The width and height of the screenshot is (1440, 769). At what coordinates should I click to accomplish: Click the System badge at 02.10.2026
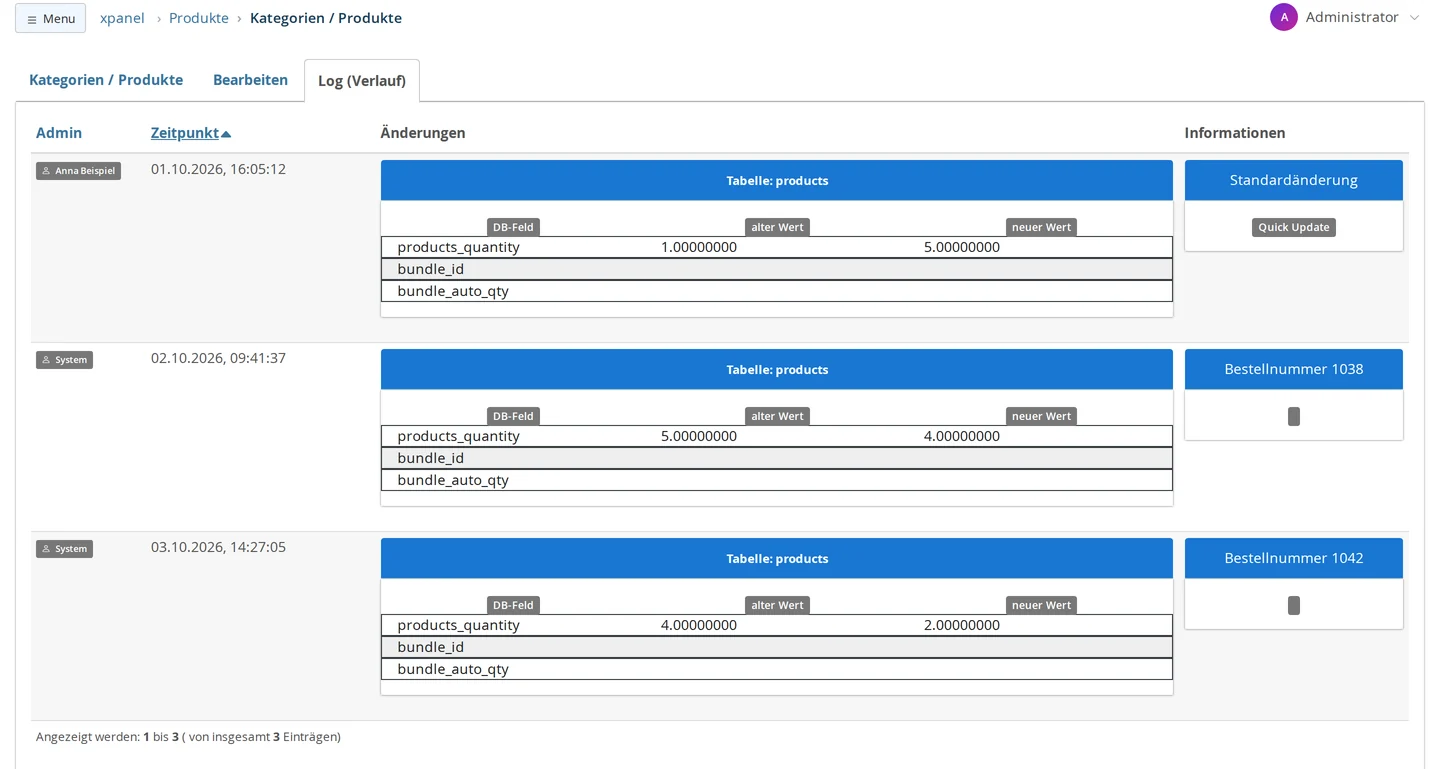[64, 360]
